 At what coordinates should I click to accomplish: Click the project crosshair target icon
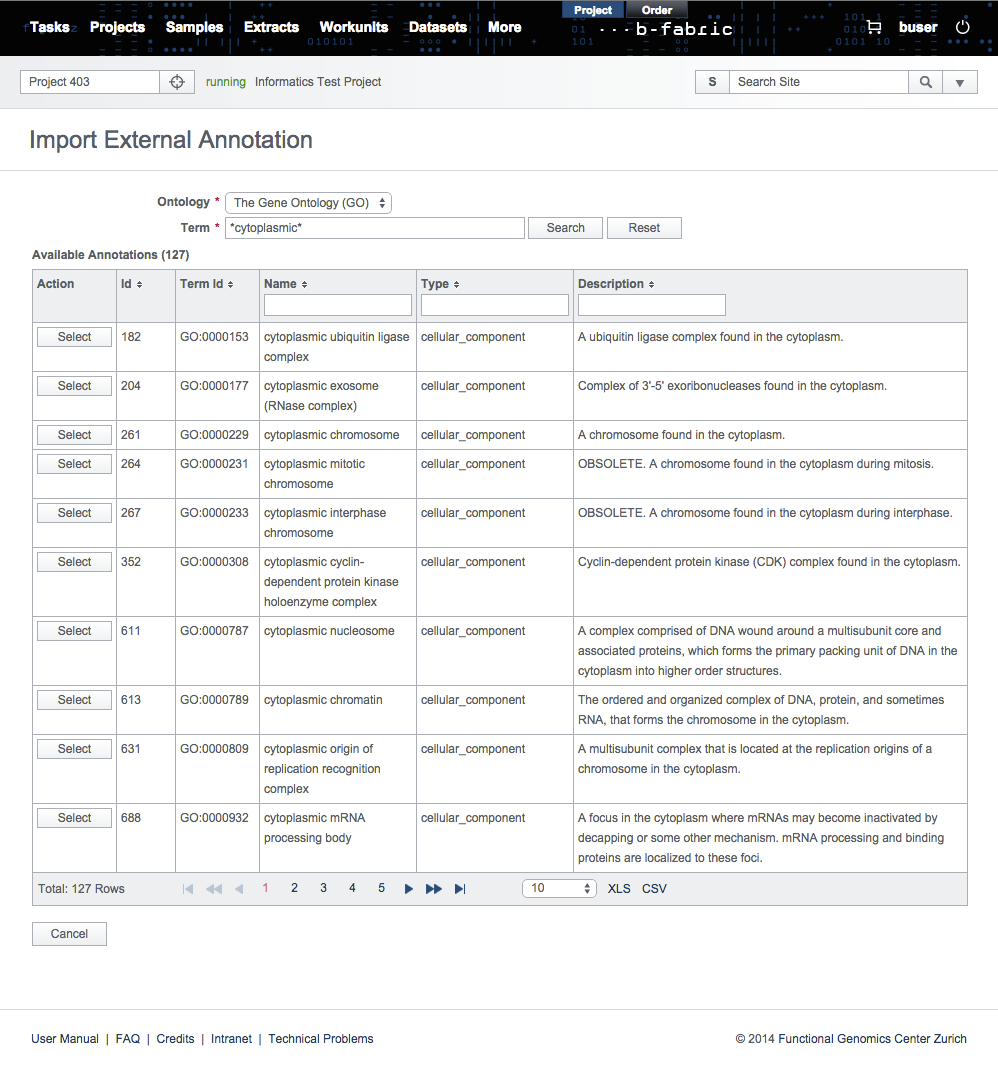tap(177, 82)
